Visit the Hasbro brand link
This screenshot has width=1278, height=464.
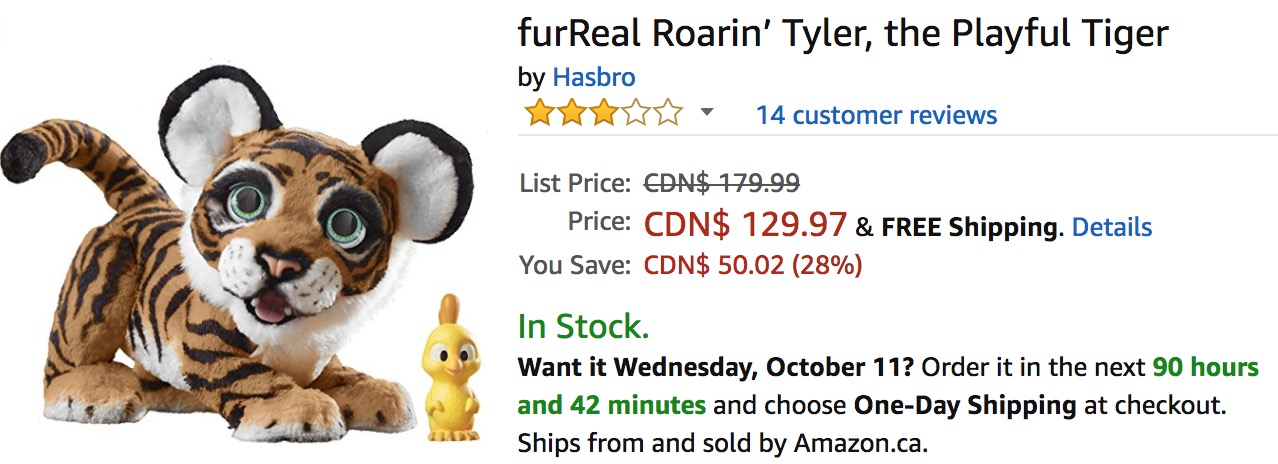point(593,77)
